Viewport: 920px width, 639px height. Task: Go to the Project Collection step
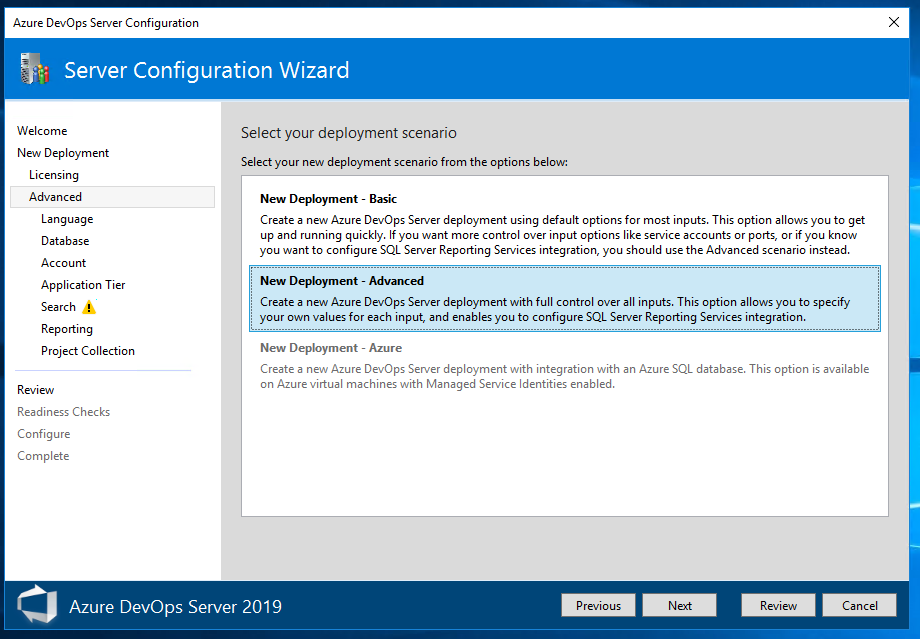tap(88, 351)
